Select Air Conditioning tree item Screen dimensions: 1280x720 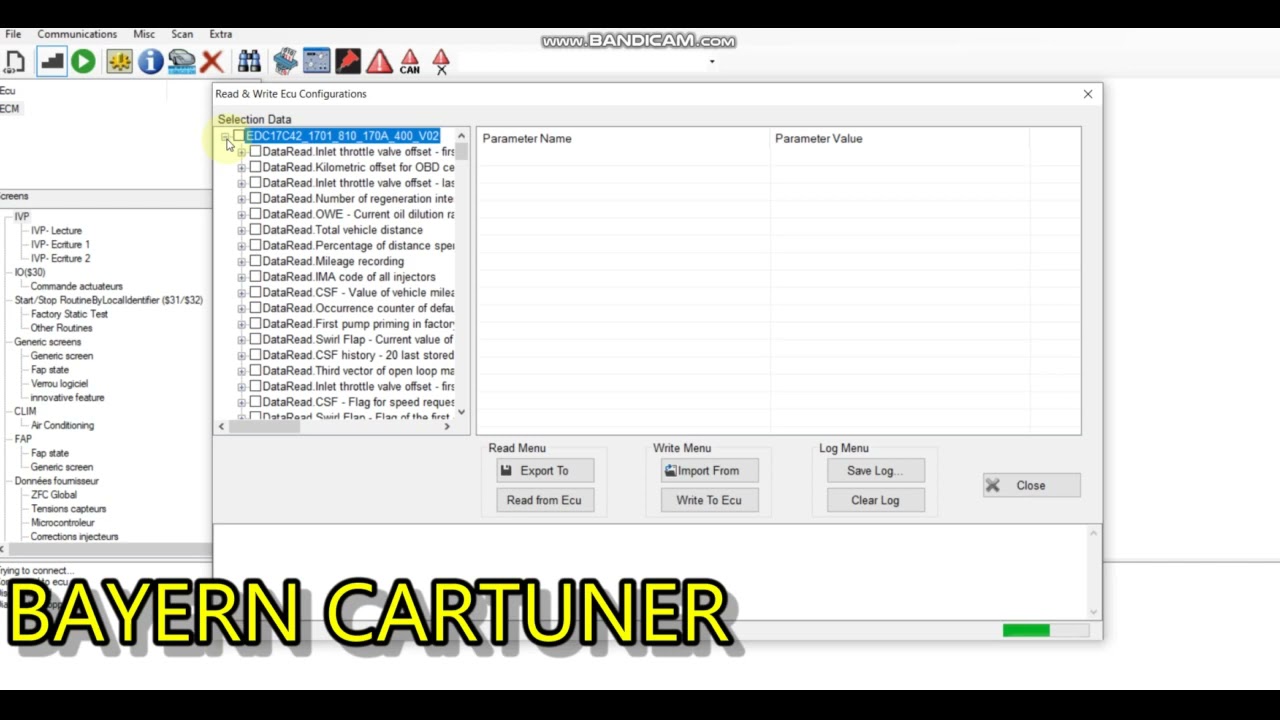(x=62, y=426)
